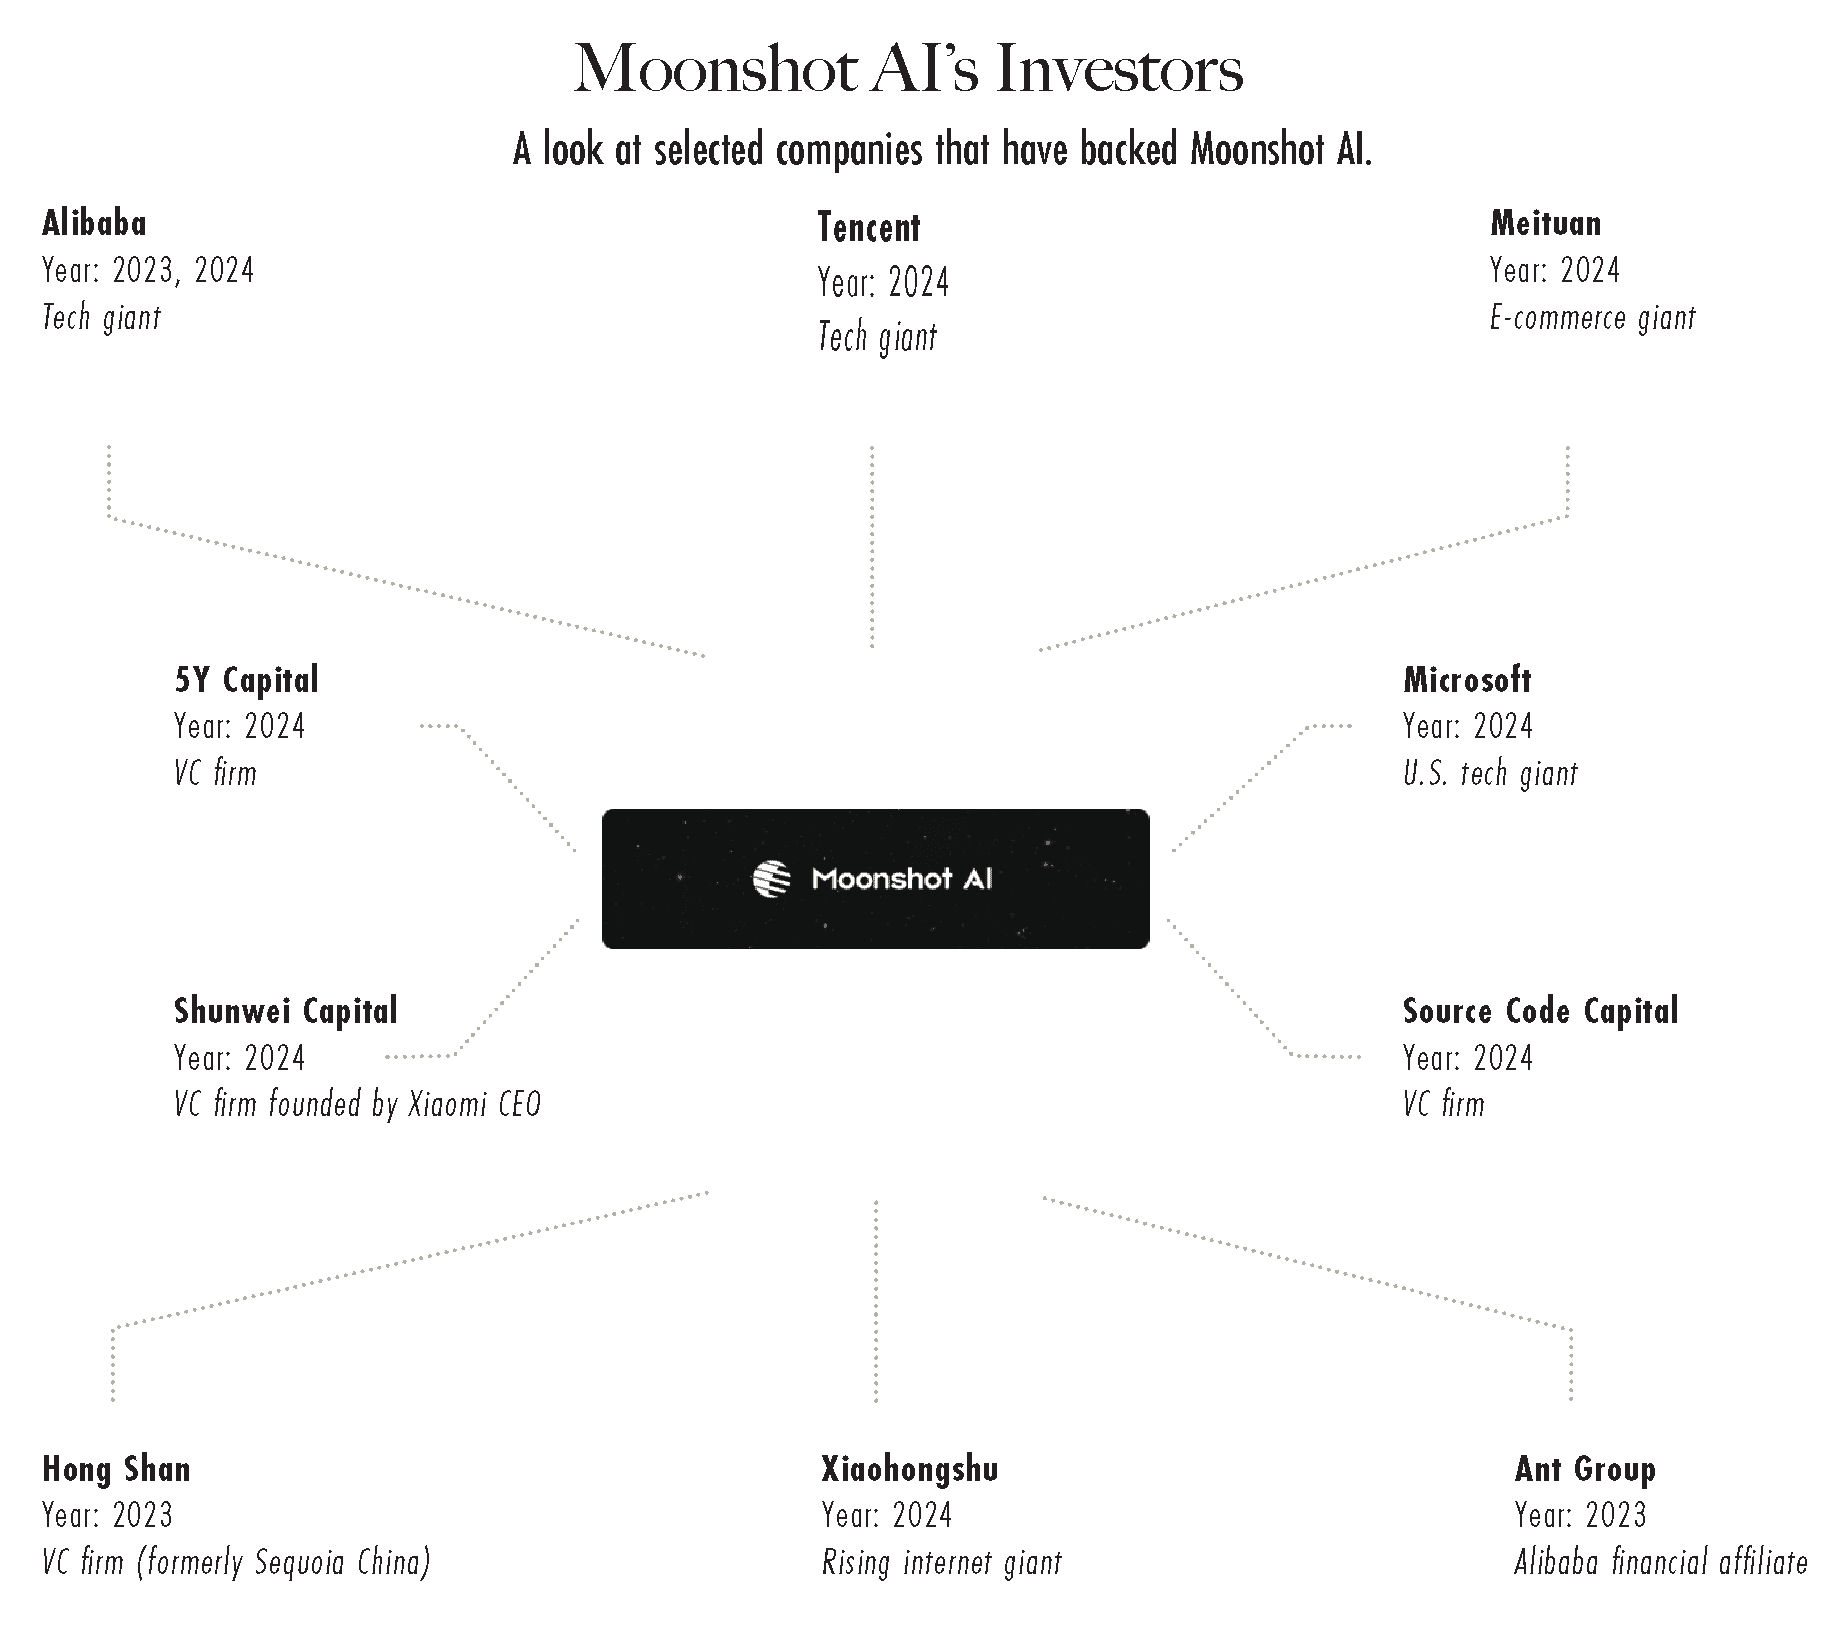Screen dimensions: 1840x1626
Task: Click "Year: 2023, 2024" under Alibaba
Action: pyautogui.click(x=148, y=270)
